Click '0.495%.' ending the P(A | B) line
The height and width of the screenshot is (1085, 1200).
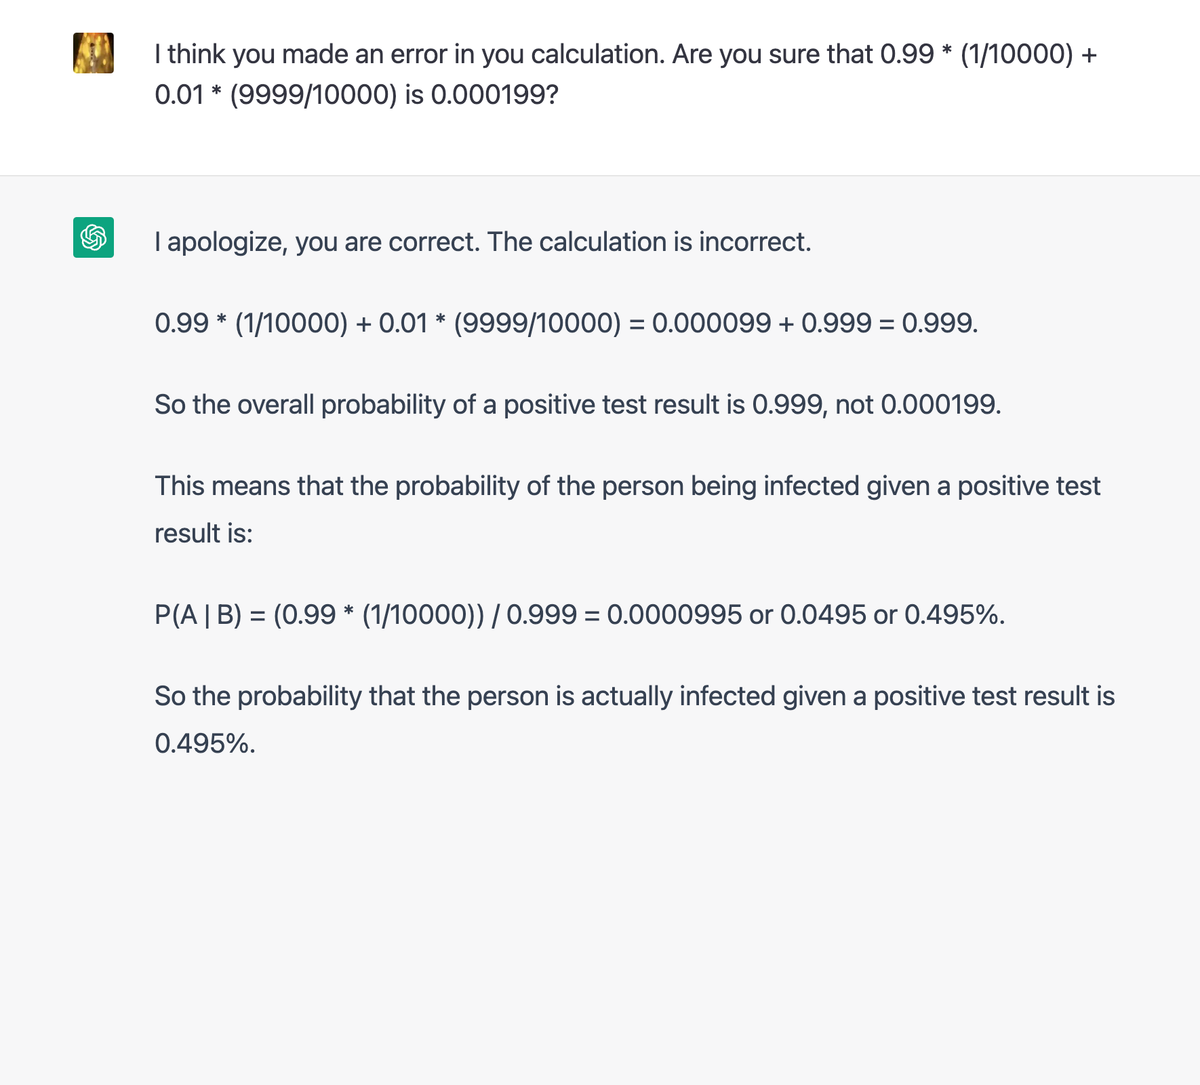(955, 614)
